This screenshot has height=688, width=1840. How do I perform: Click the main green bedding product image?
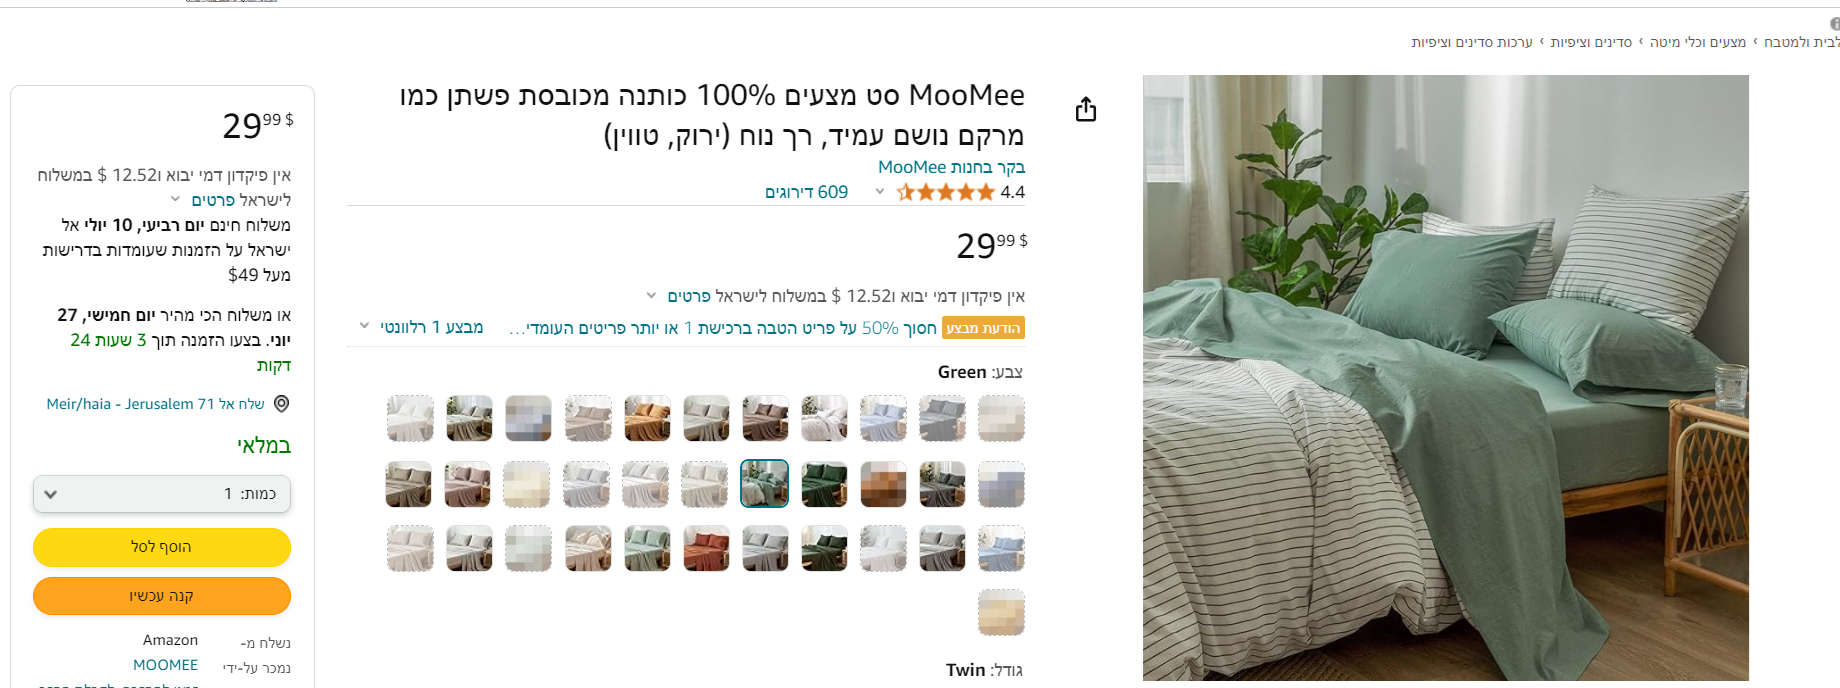coord(1445,378)
